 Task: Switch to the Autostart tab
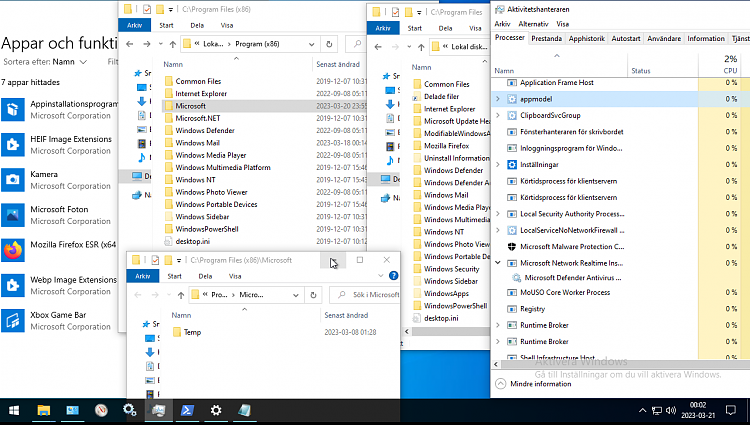(626, 39)
